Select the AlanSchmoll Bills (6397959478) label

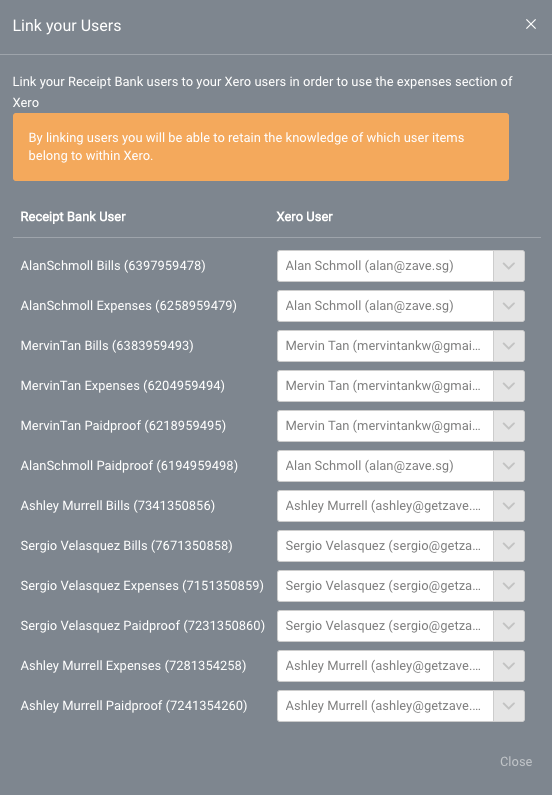click(x=113, y=266)
